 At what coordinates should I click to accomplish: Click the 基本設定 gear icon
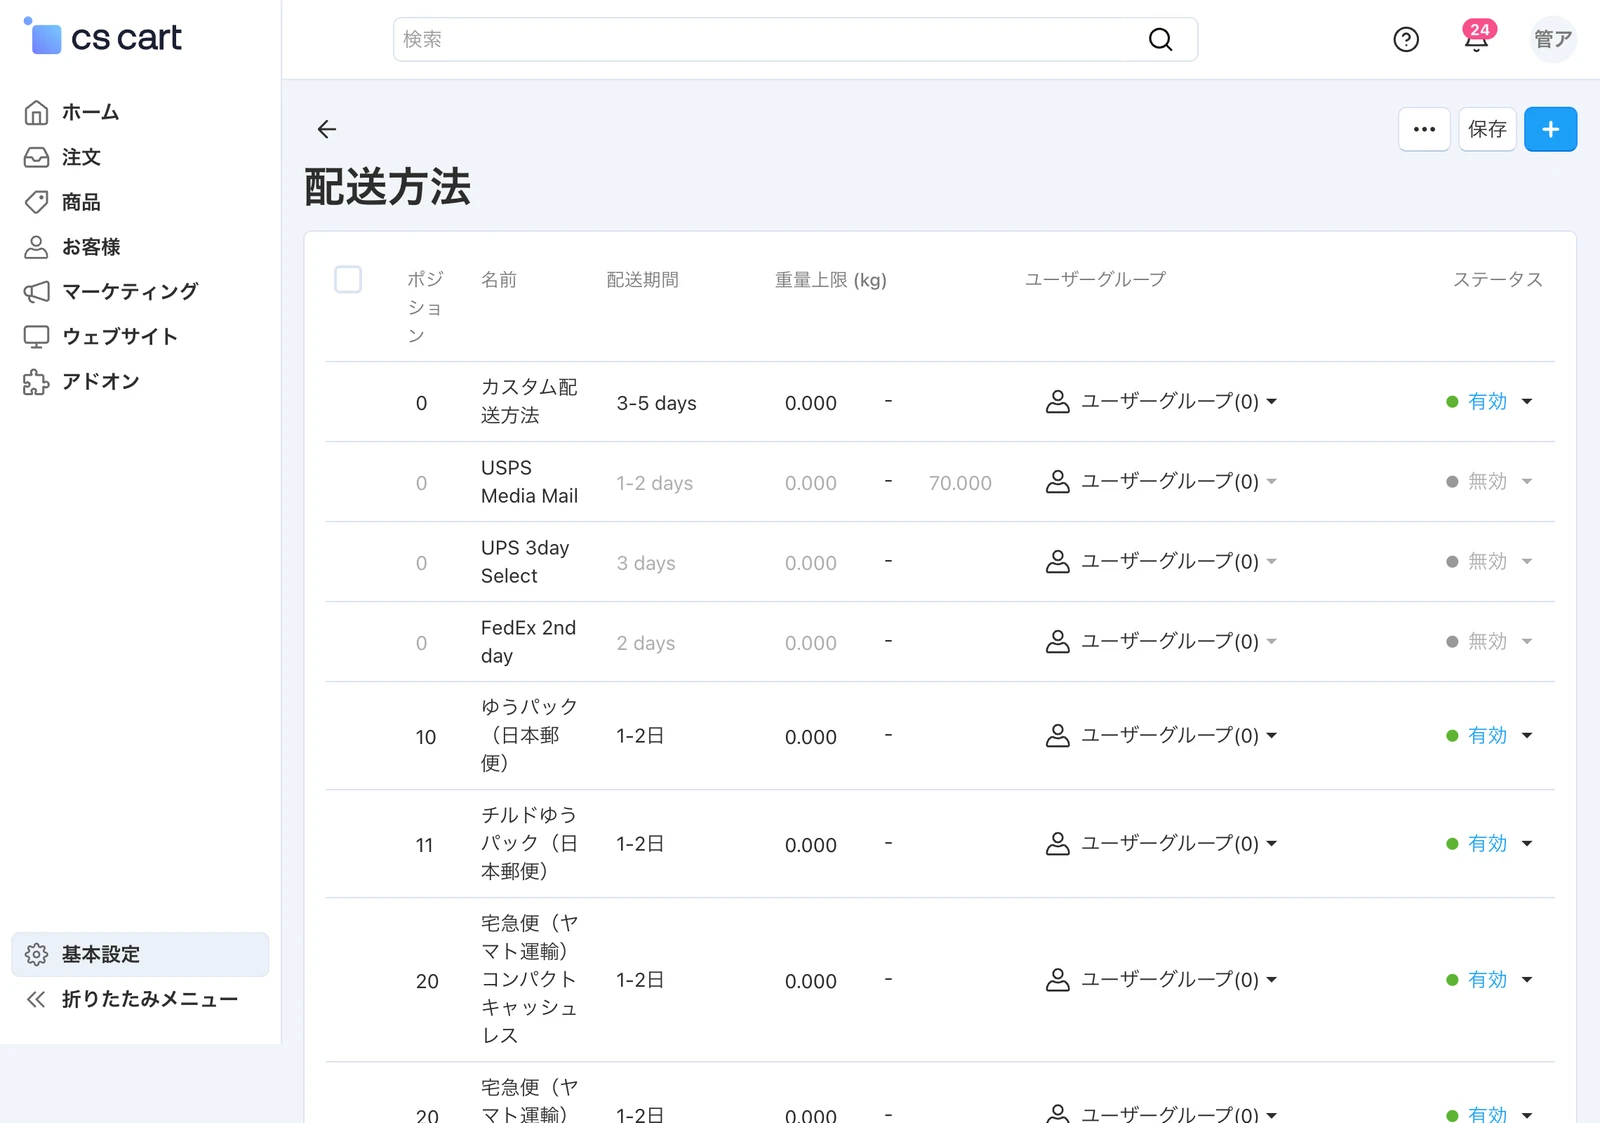(x=36, y=954)
